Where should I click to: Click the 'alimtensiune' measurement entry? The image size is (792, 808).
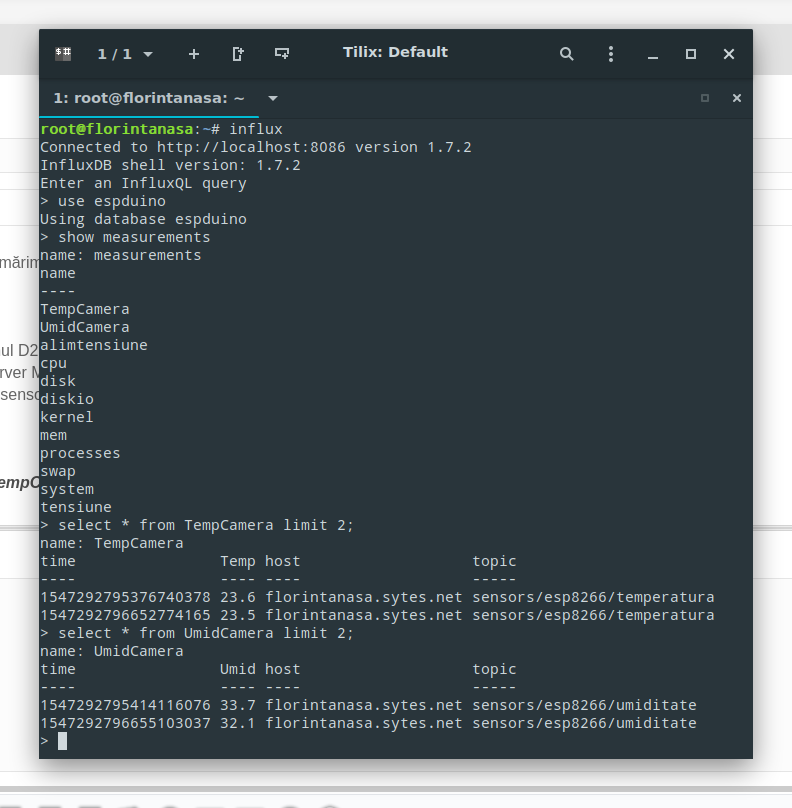click(94, 345)
